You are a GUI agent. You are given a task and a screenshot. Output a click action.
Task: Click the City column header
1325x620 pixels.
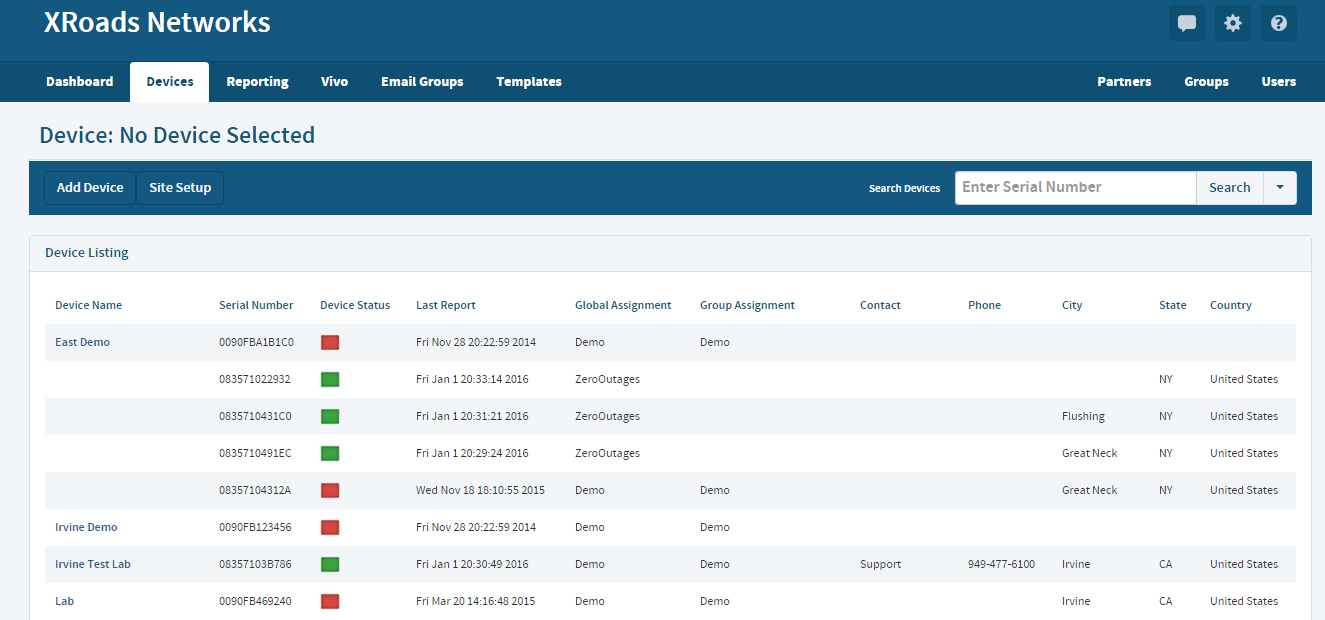[x=1072, y=305]
